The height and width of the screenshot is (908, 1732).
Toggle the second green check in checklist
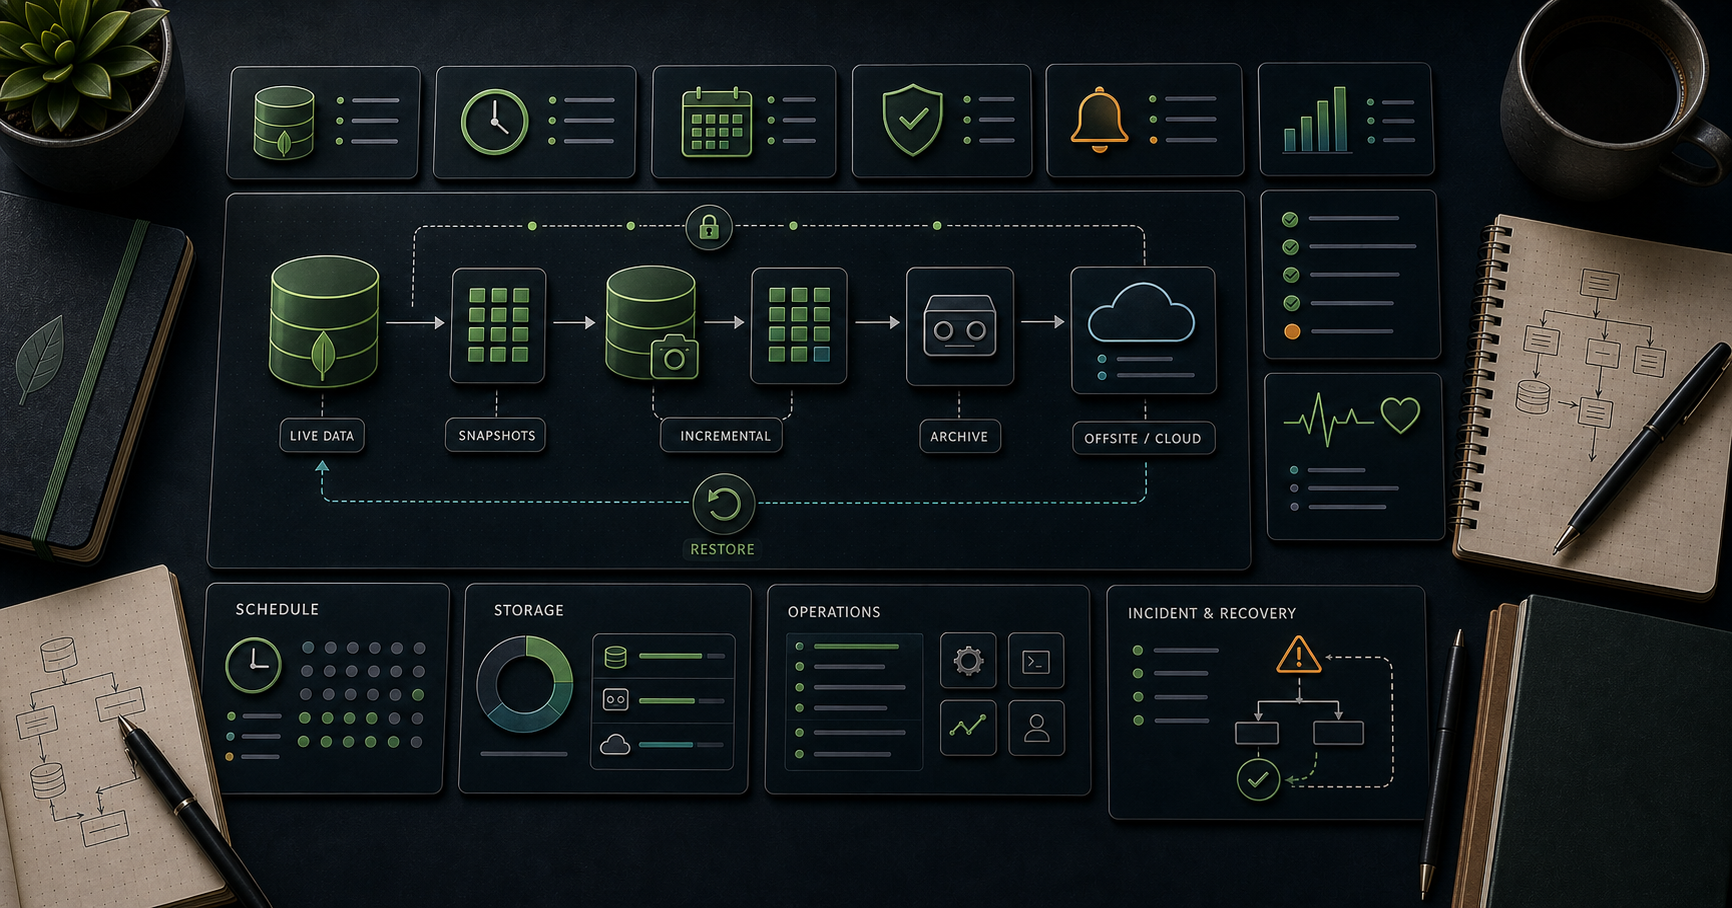1291,247
